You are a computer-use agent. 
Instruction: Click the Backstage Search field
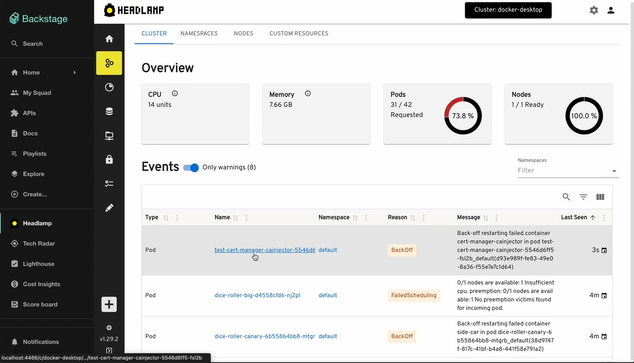click(46, 44)
